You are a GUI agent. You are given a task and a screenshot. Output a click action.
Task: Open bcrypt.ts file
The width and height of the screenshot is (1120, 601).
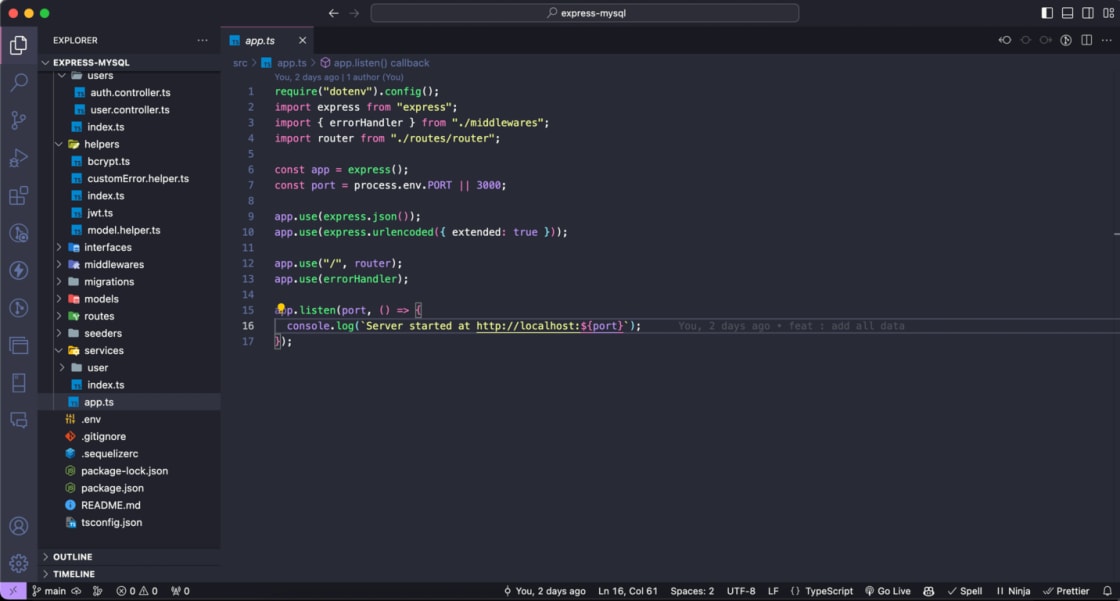click(129, 161)
